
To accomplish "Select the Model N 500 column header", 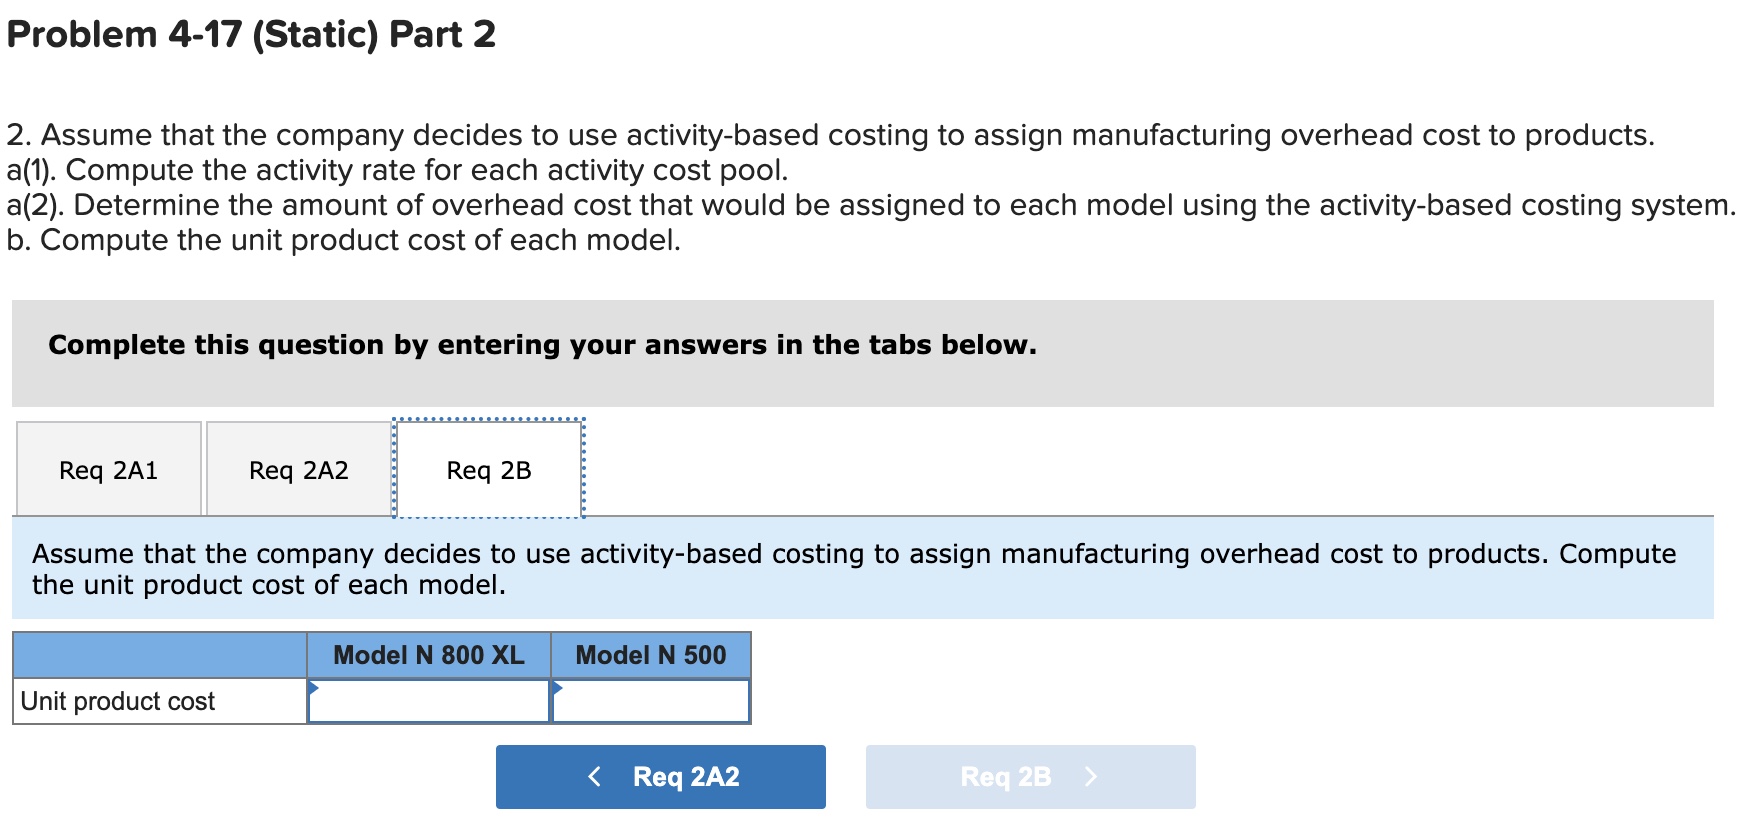I will 650,655.
